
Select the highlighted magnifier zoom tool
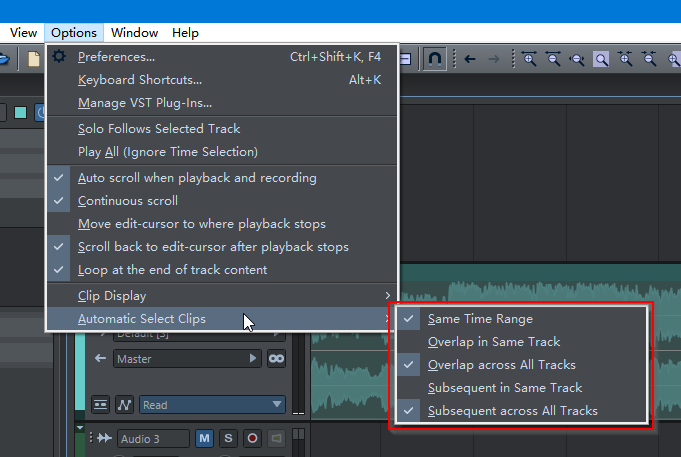(601, 59)
